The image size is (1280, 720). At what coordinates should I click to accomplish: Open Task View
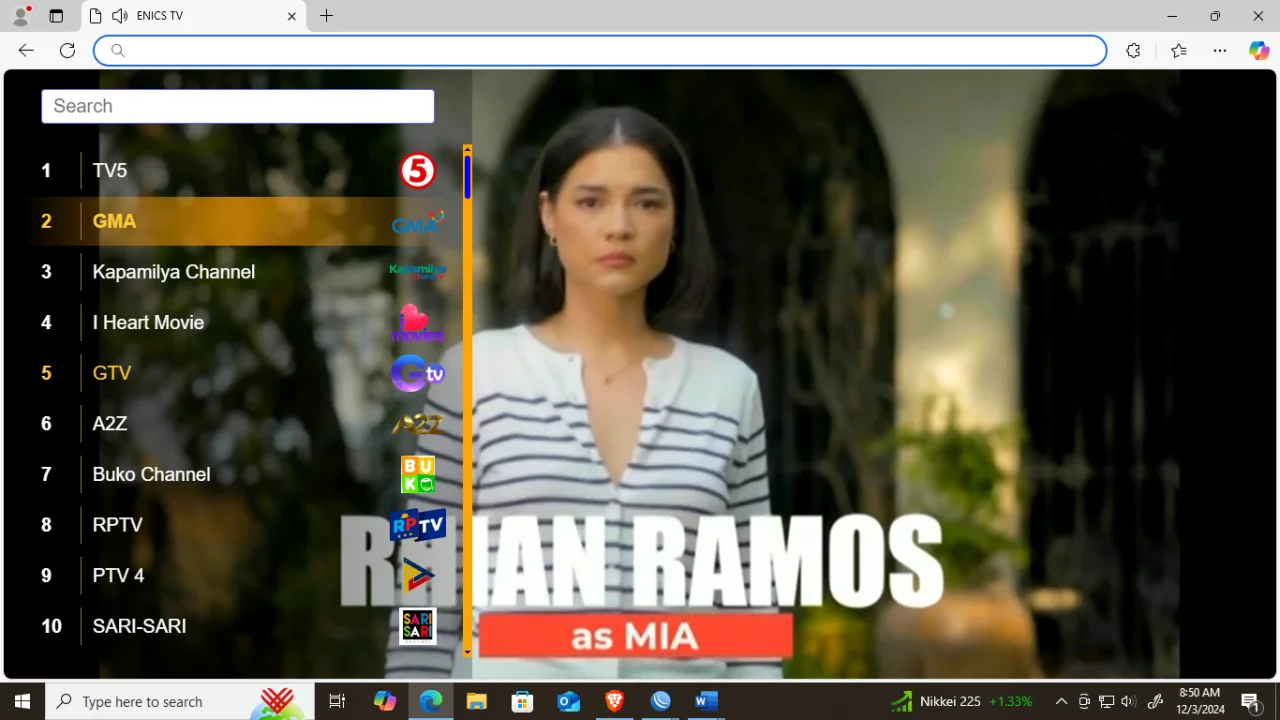(x=337, y=701)
